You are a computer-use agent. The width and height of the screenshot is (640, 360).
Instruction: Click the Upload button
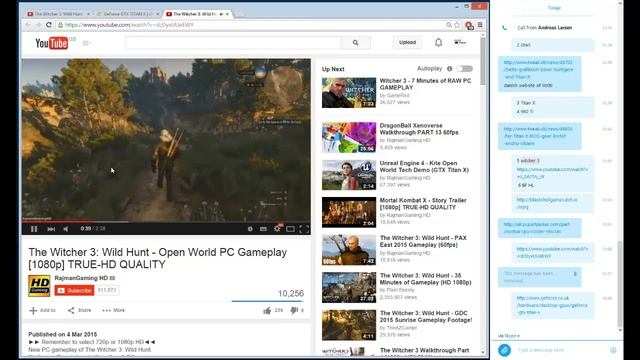pyautogui.click(x=407, y=42)
